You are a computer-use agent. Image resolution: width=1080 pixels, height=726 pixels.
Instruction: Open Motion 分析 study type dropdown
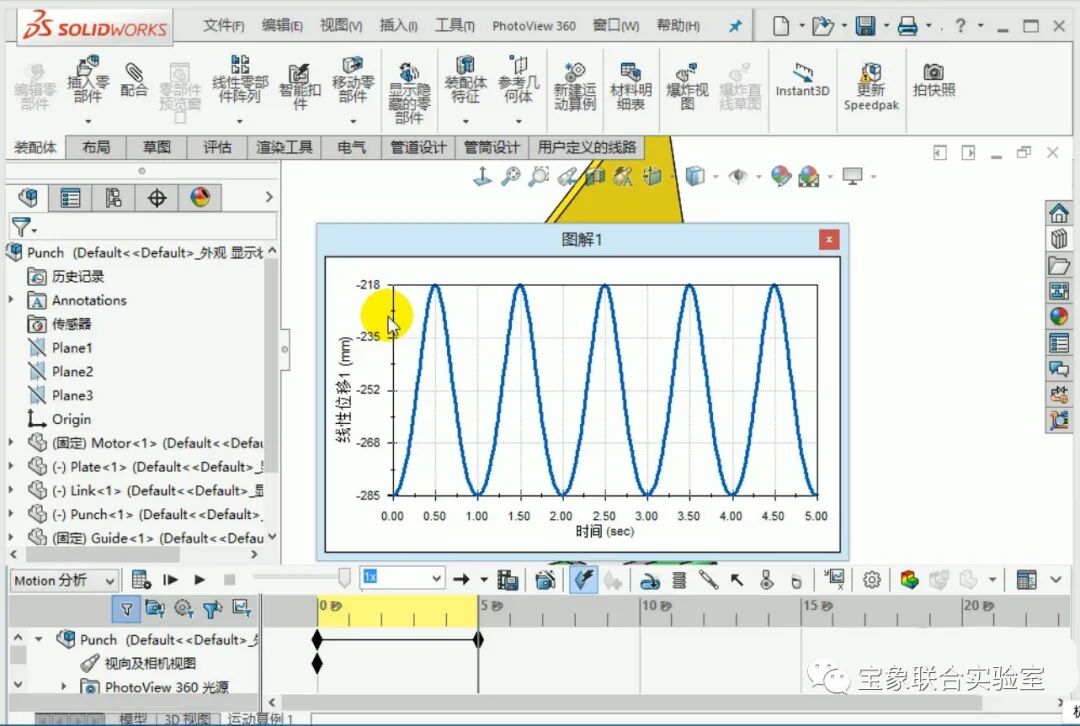(64, 581)
